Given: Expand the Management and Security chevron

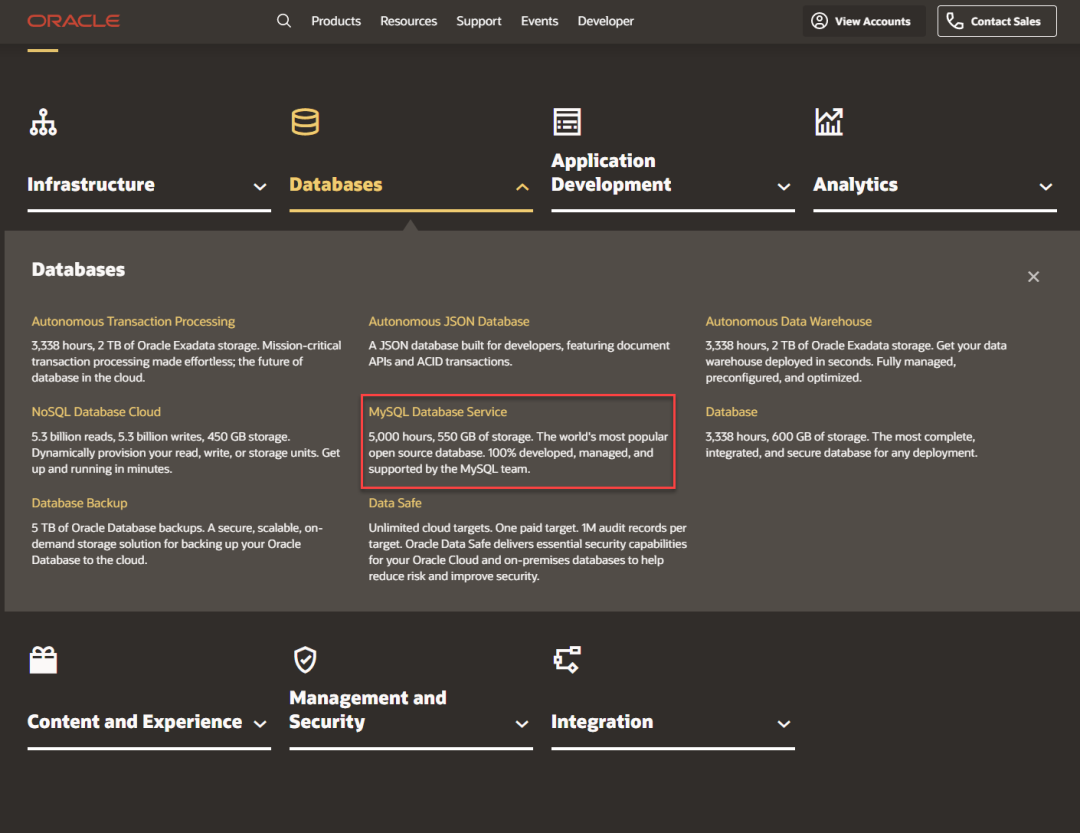Looking at the screenshot, I should point(522,723).
